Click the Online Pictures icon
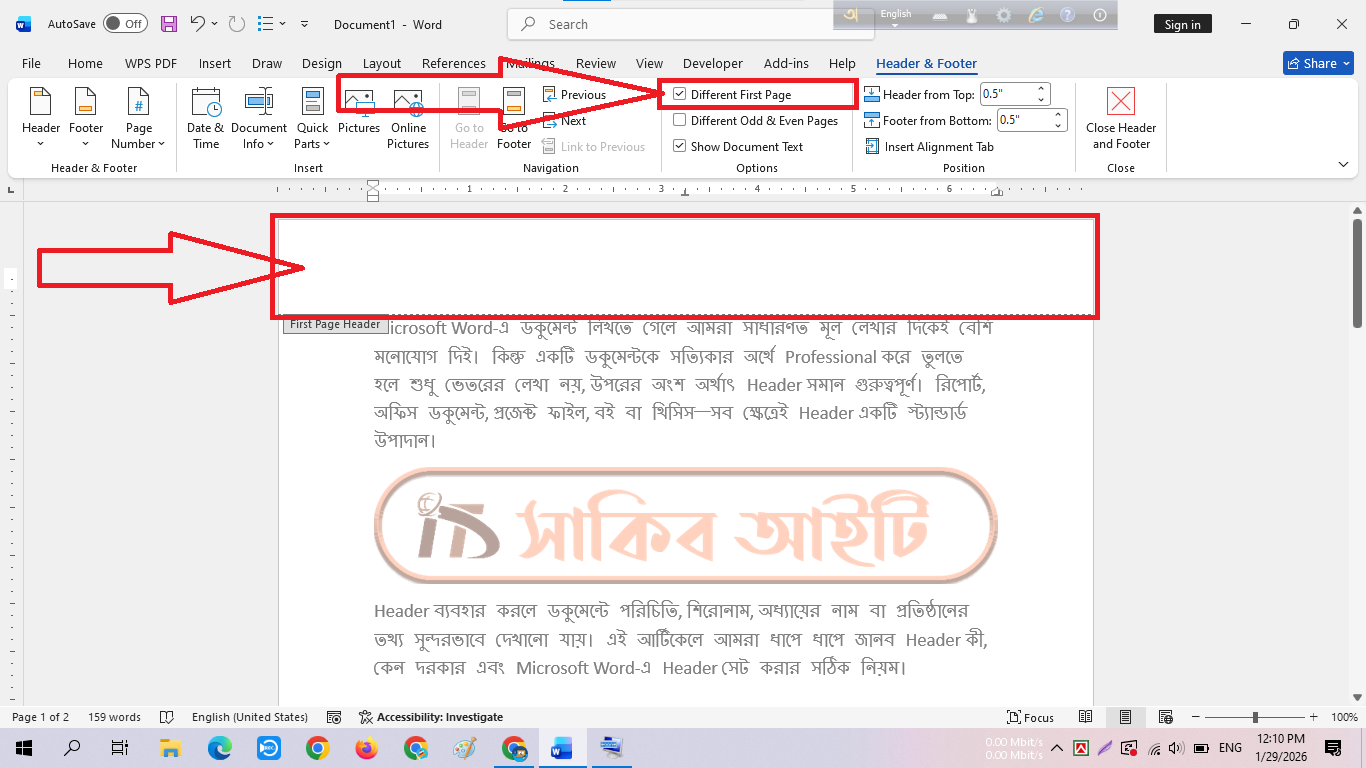This screenshot has width=1366, height=768. pos(408,118)
